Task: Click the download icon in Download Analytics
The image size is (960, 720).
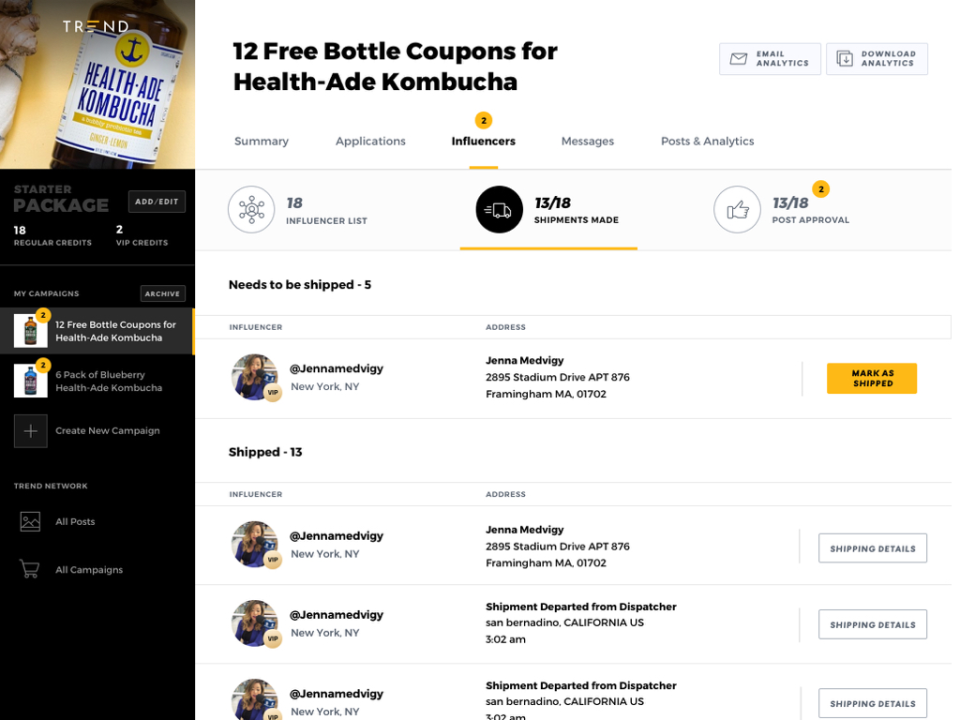Action: click(x=844, y=59)
